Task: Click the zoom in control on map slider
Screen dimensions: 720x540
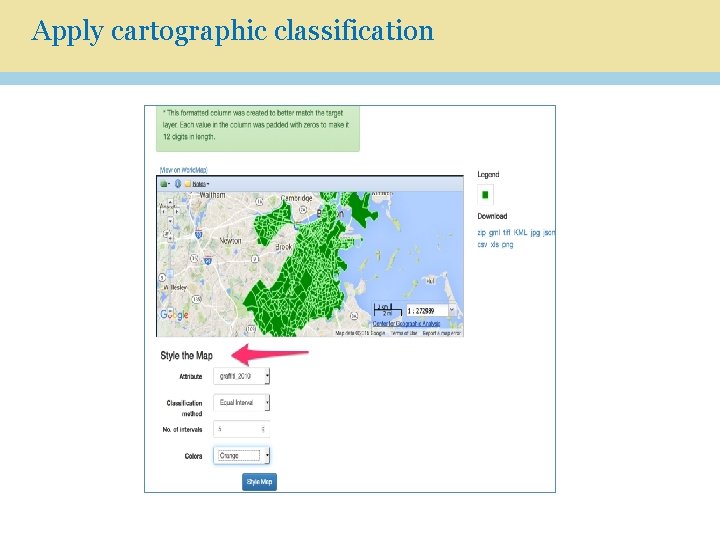Action: [170, 239]
